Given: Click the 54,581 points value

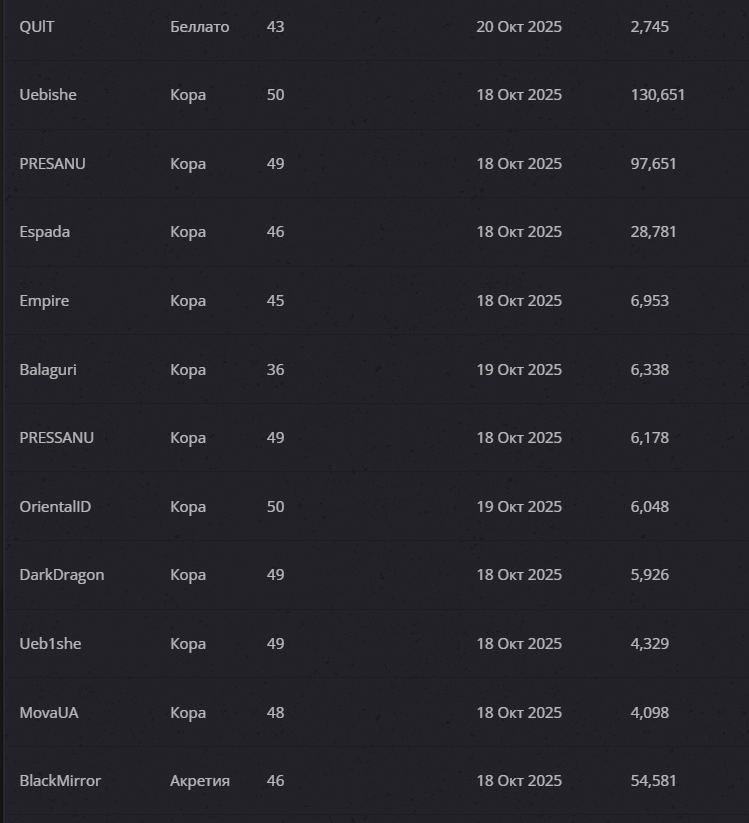Looking at the screenshot, I should 653,781.
